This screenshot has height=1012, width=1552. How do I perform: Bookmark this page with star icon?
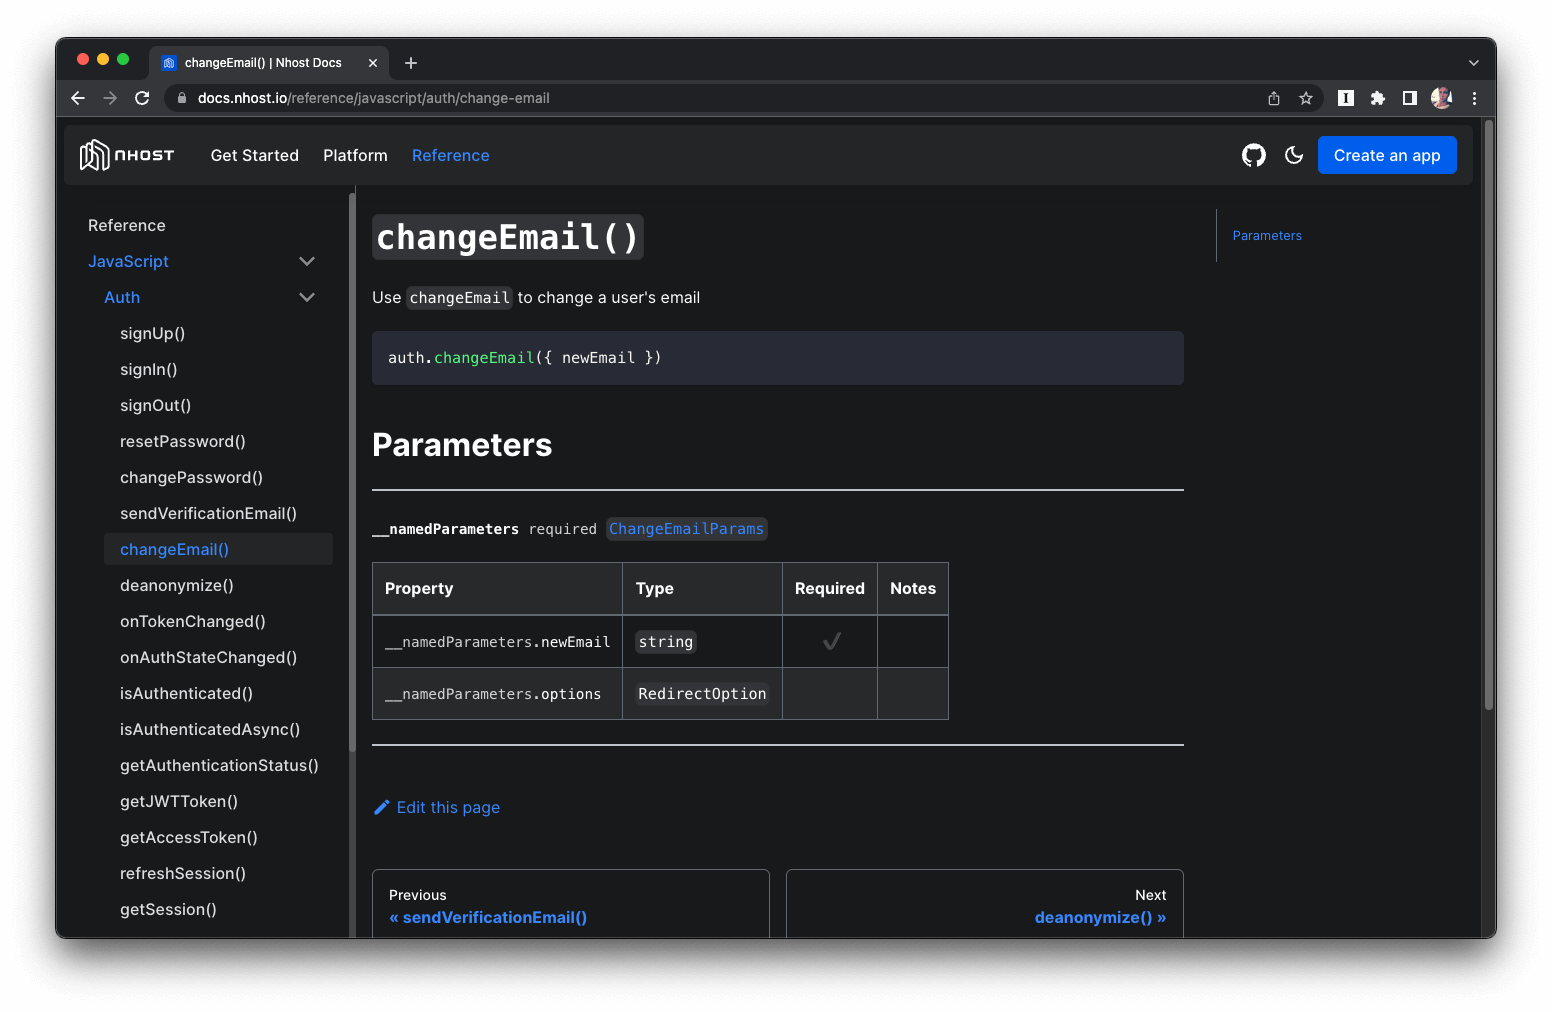[1306, 98]
